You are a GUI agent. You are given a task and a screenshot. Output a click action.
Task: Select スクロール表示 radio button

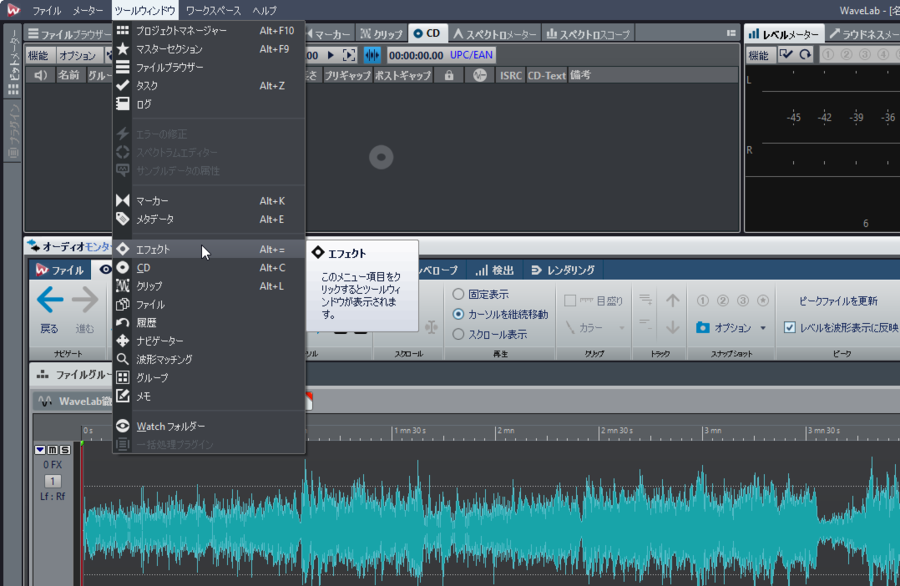458,334
